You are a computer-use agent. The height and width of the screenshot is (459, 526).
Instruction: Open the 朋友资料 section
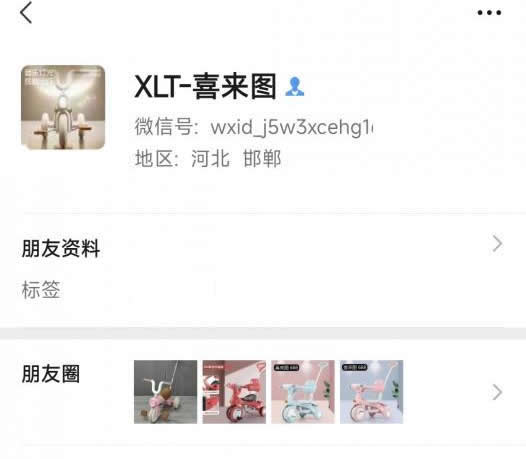click(x=263, y=248)
